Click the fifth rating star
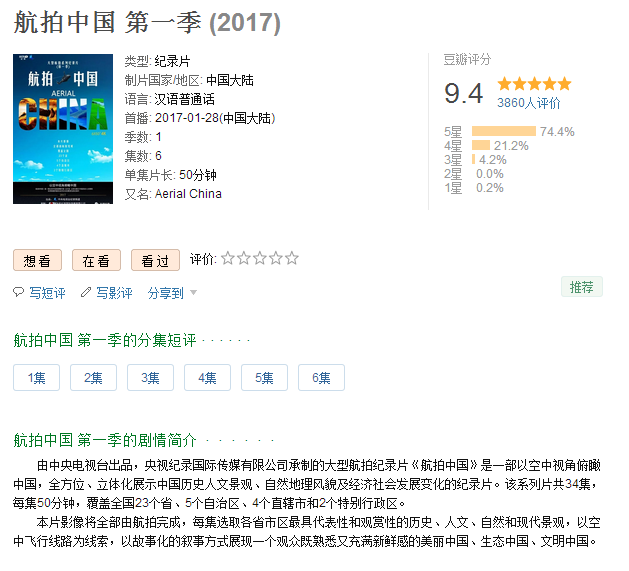The height and width of the screenshot is (571, 629). click(x=292, y=258)
